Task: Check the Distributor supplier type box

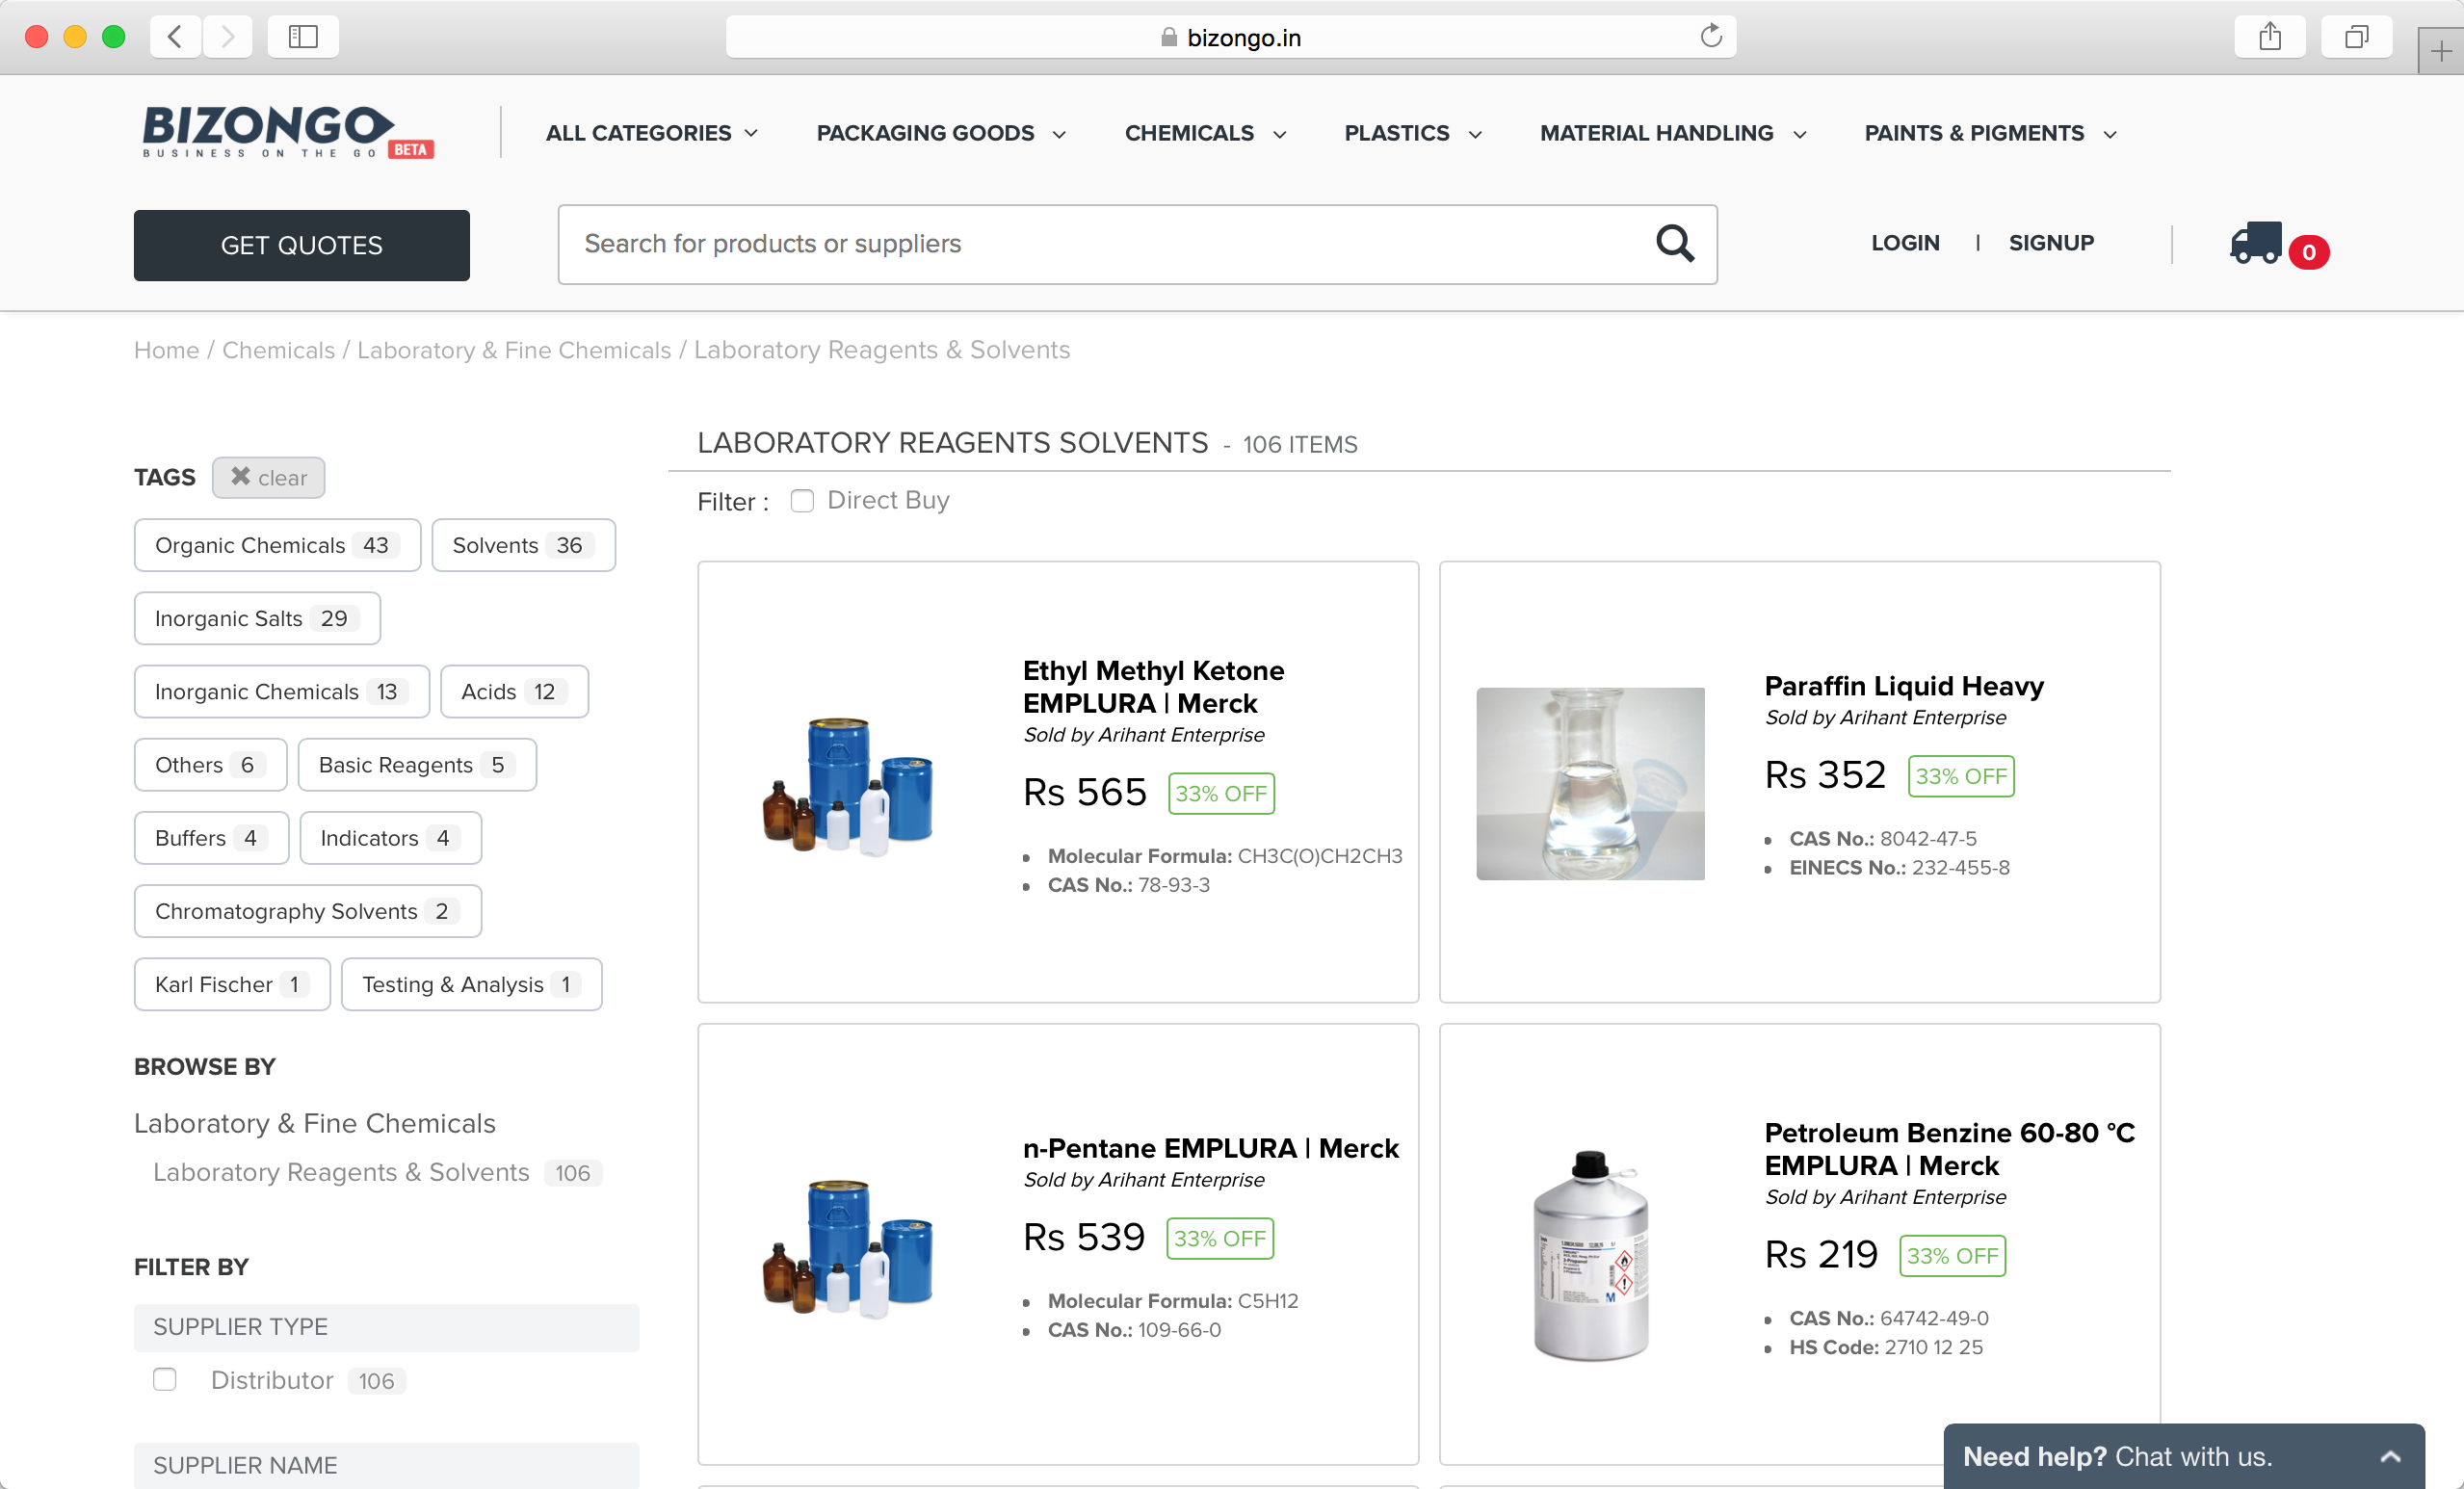Action: (165, 1379)
